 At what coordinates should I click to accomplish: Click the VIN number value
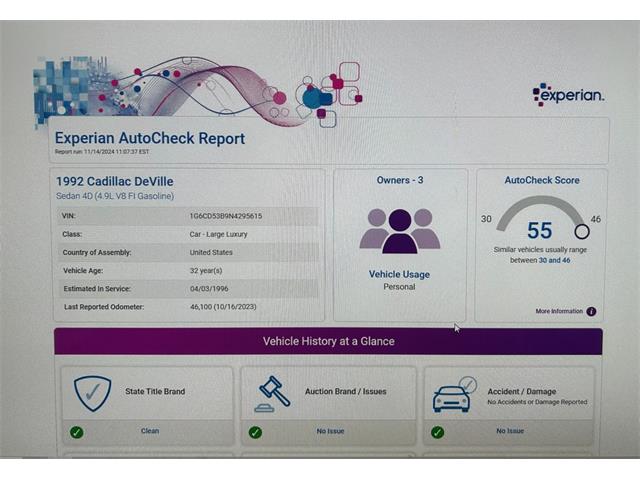[225, 216]
